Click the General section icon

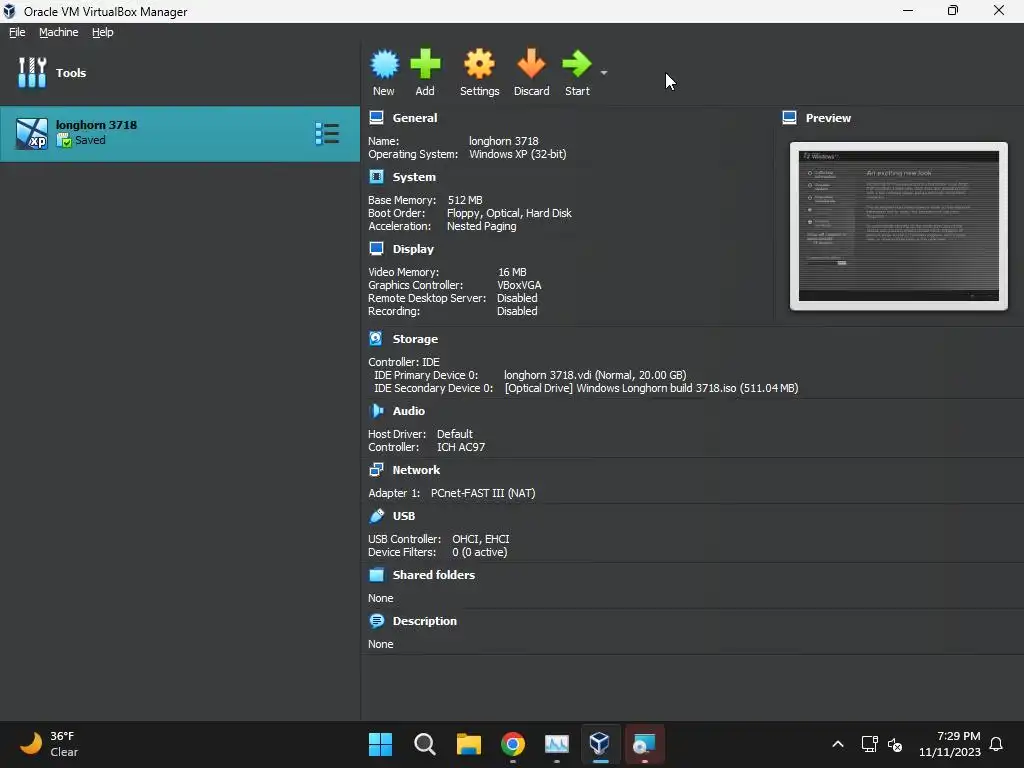pyautogui.click(x=376, y=118)
